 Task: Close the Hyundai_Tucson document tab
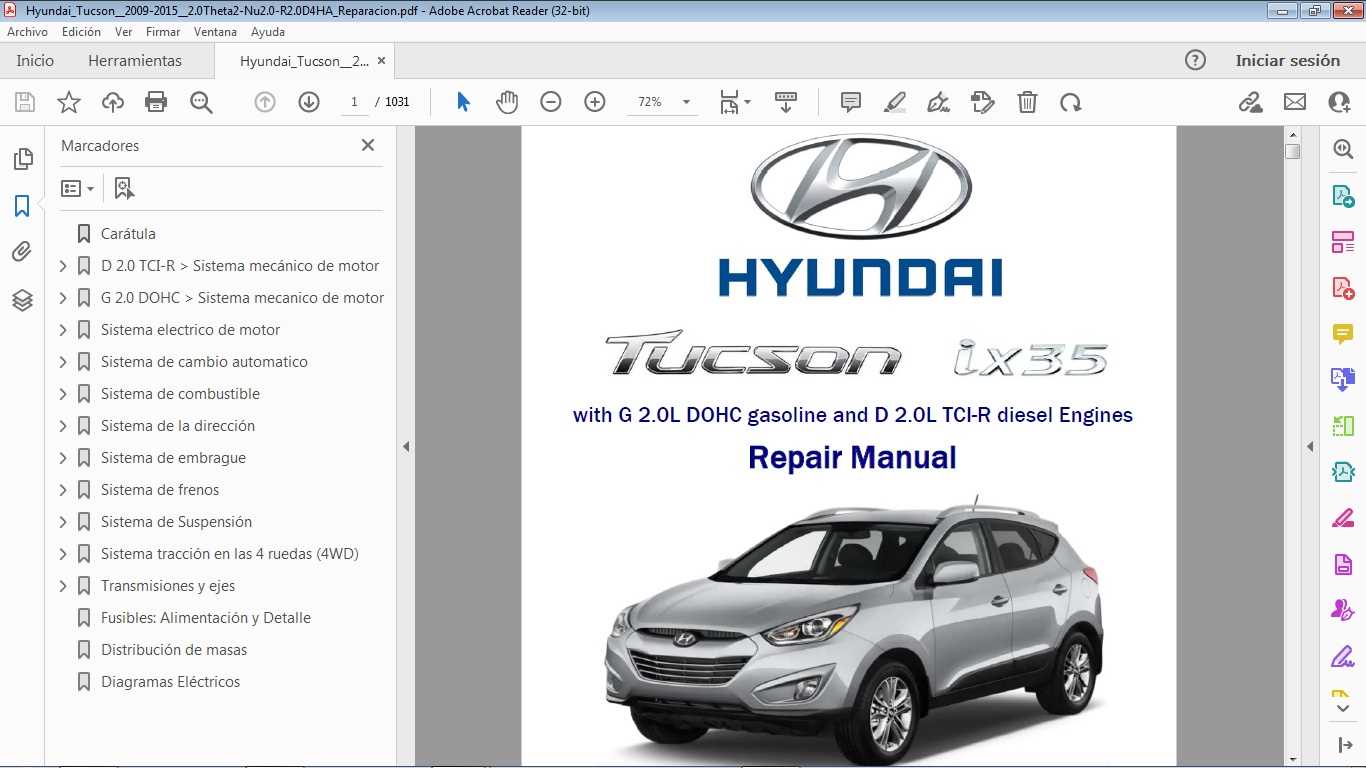pyautogui.click(x=379, y=61)
